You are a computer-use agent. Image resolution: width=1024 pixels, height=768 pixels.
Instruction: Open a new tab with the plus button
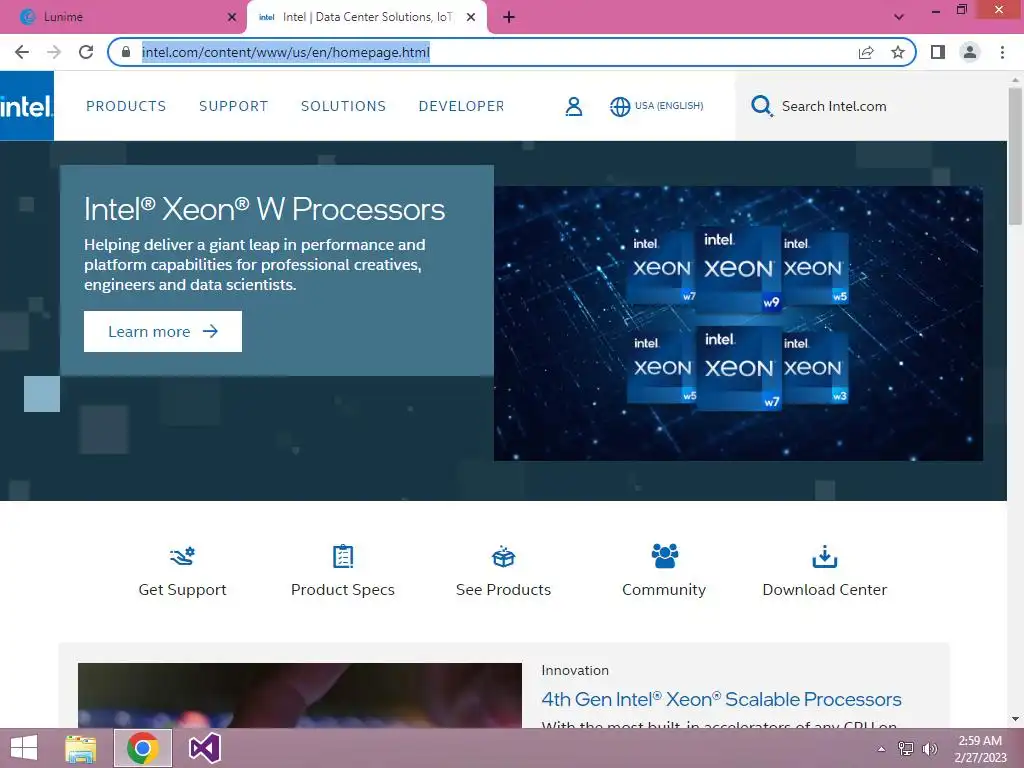tap(509, 17)
